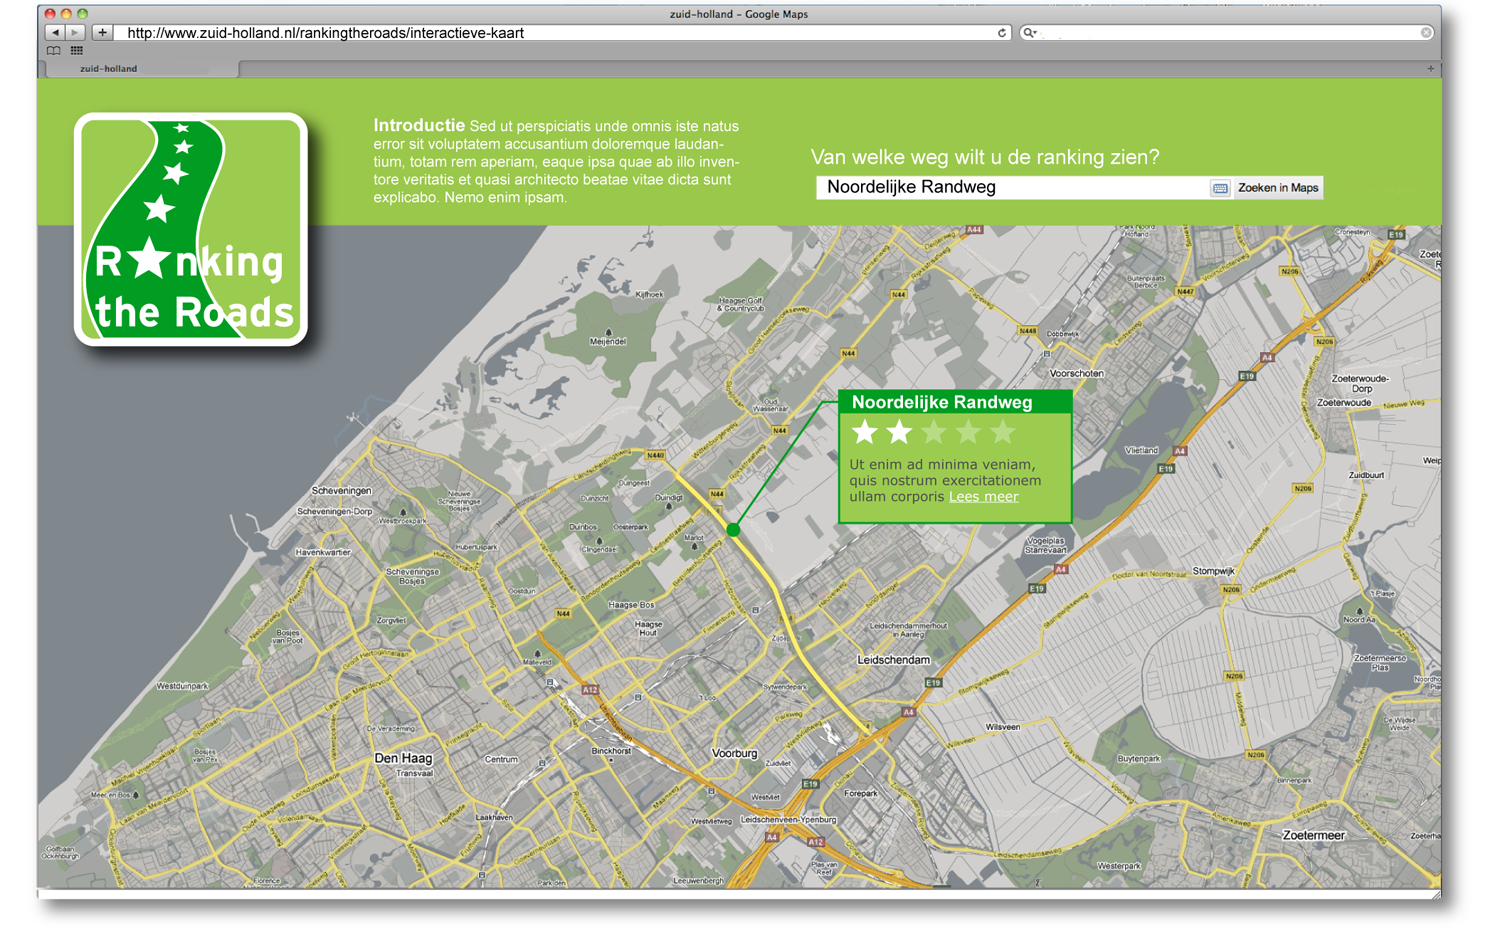This screenshot has height=933, width=1500.
Task: Click the green road marker dot
Action: [733, 530]
